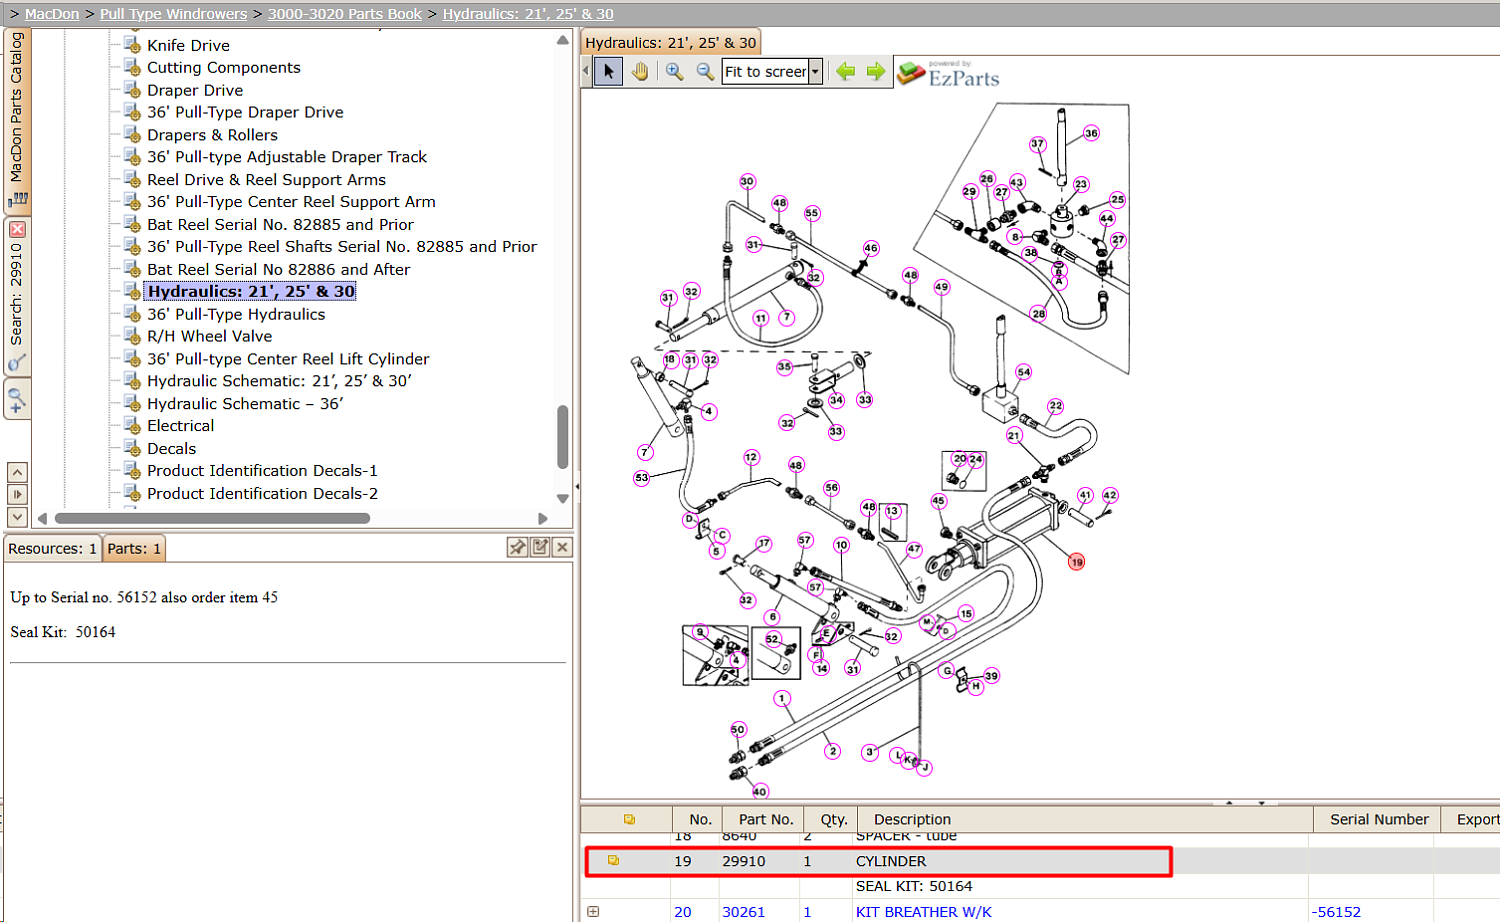Click callout 54 on the hydraulics diagram
This screenshot has height=922, width=1500.
click(x=1023, y=372)
